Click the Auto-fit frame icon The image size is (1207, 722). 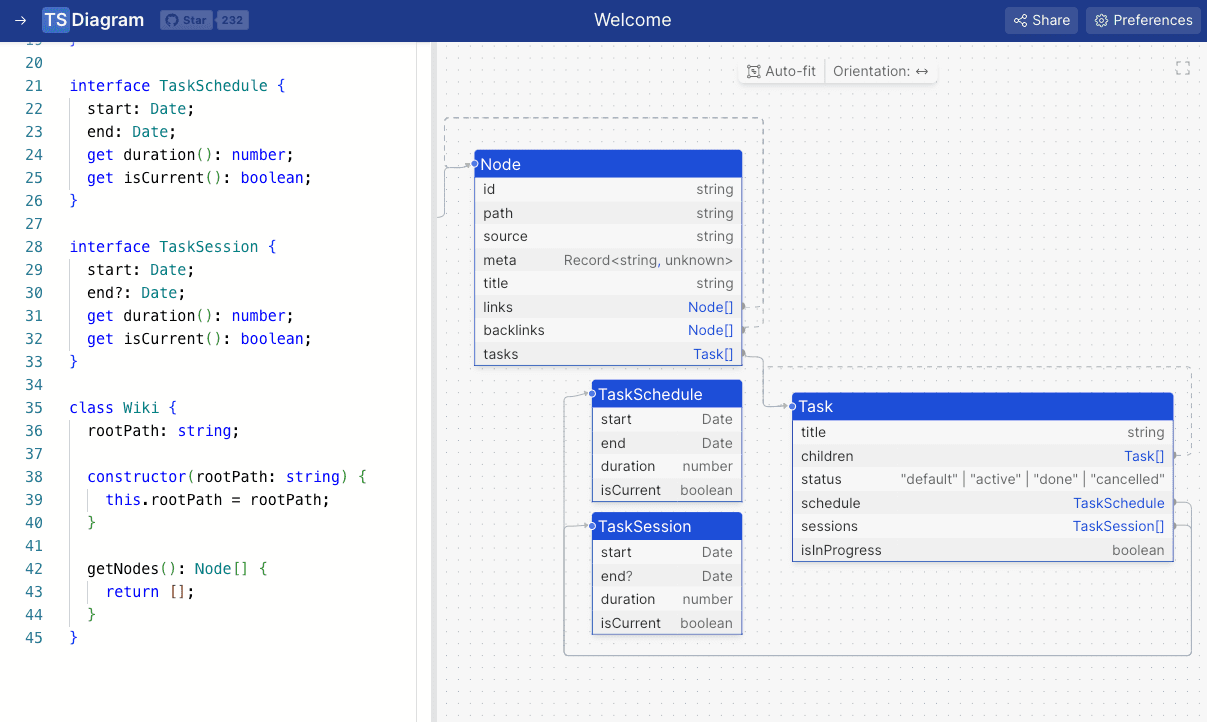754,70
